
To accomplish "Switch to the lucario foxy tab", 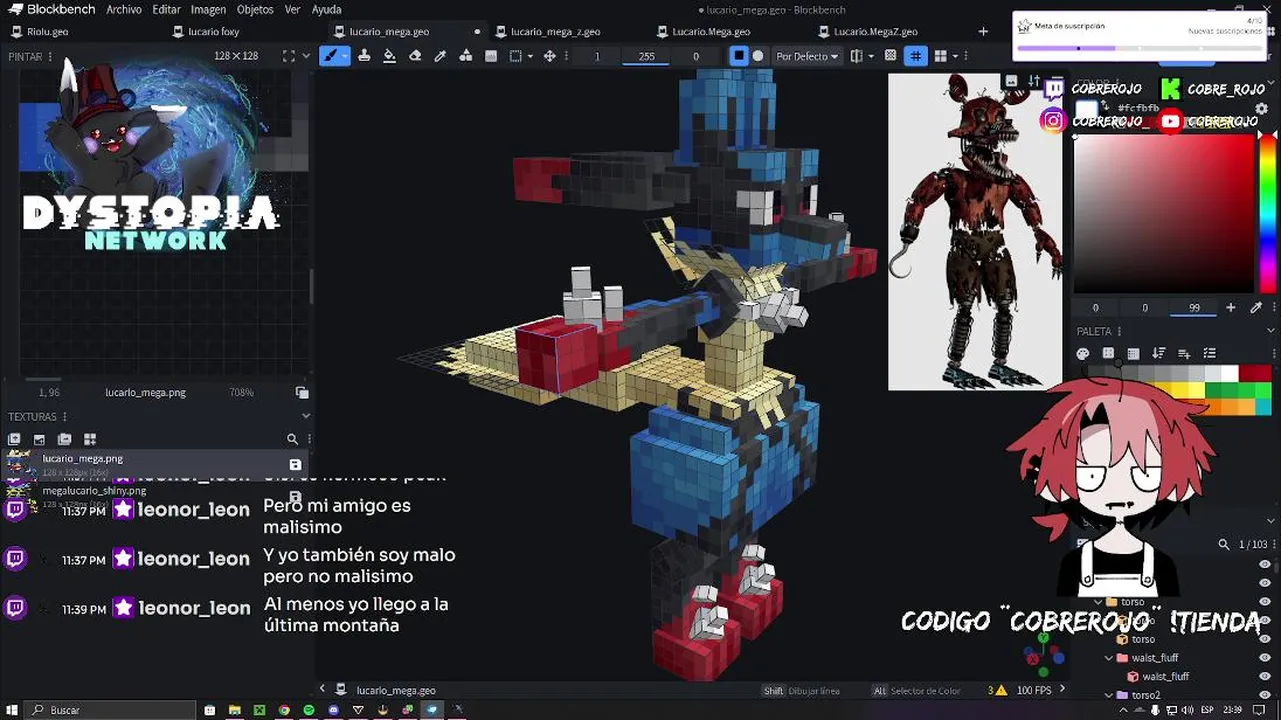I will coord(213,31).
